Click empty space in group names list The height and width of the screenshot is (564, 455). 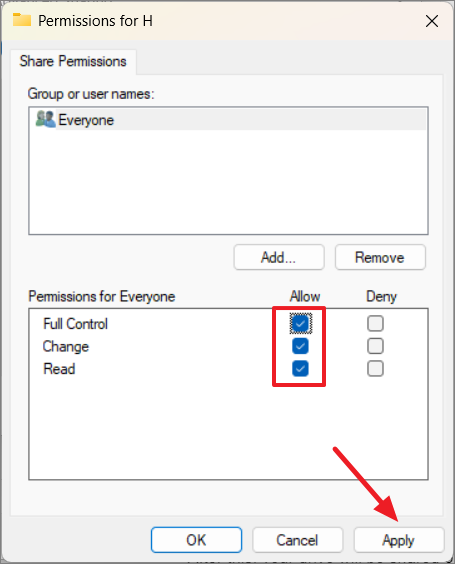[228, 182]
